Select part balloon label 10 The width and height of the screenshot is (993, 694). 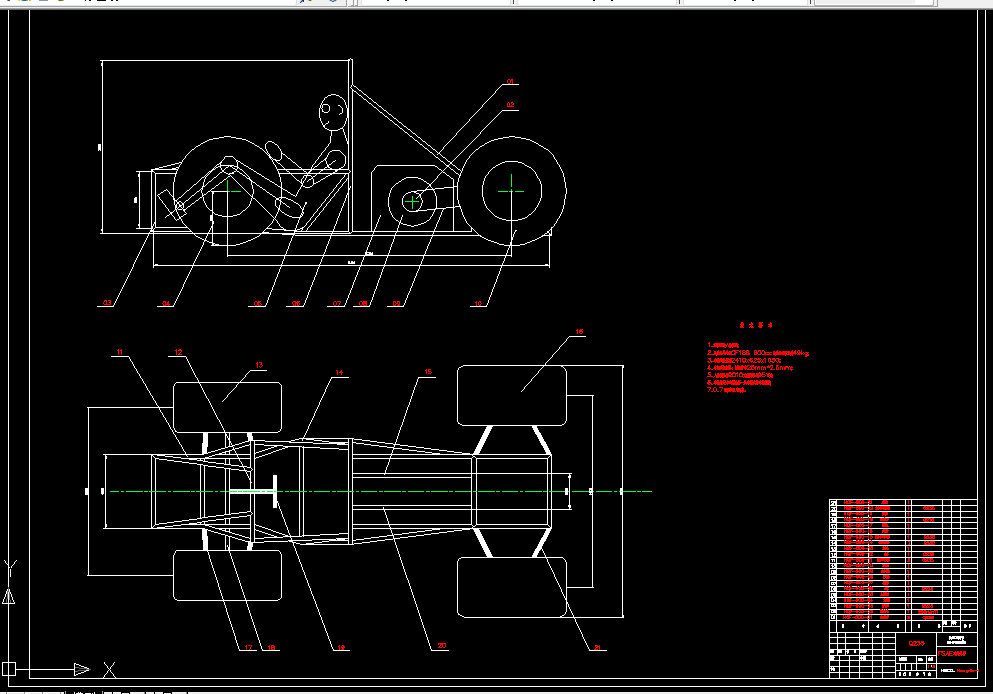tap(478, 304)
